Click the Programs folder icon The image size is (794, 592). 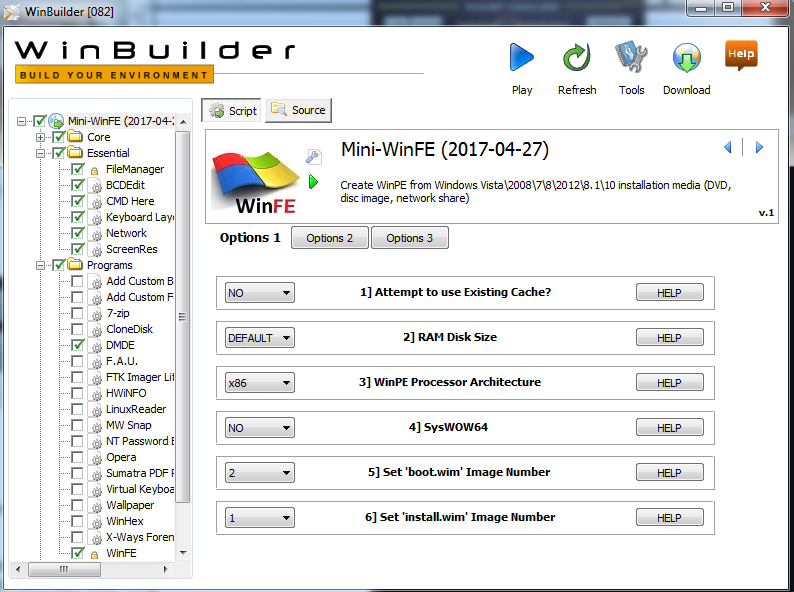tap(75, 265)
